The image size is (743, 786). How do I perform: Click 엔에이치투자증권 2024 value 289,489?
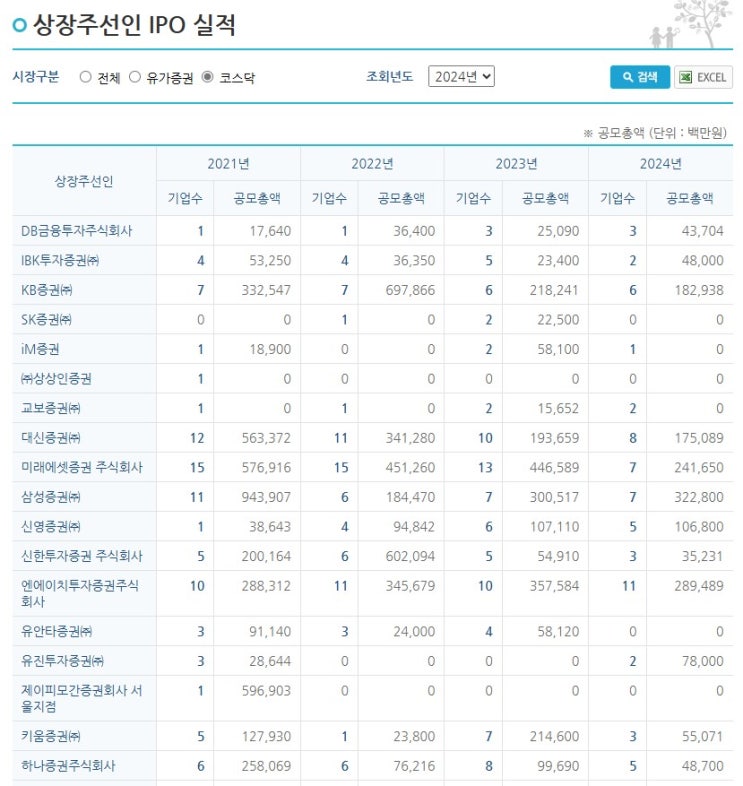click(699, 585)
